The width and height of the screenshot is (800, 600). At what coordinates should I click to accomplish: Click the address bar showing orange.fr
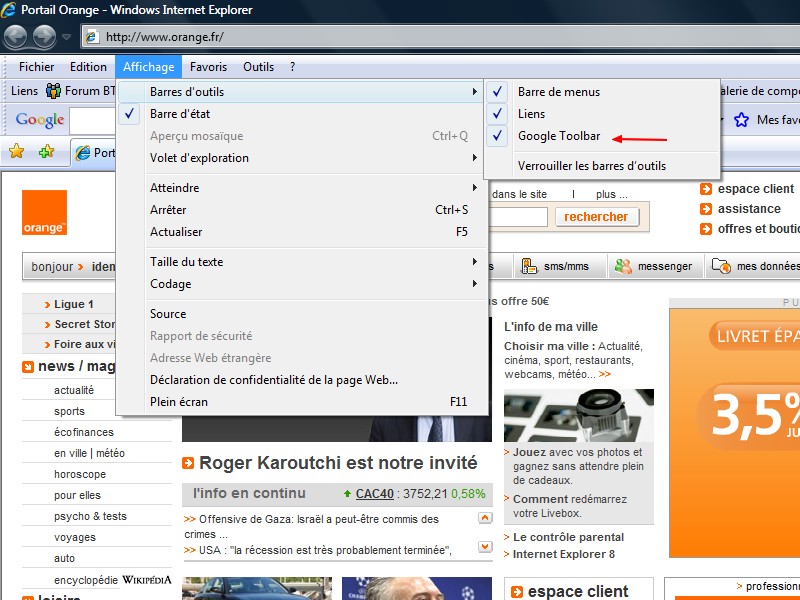(400, 37)
